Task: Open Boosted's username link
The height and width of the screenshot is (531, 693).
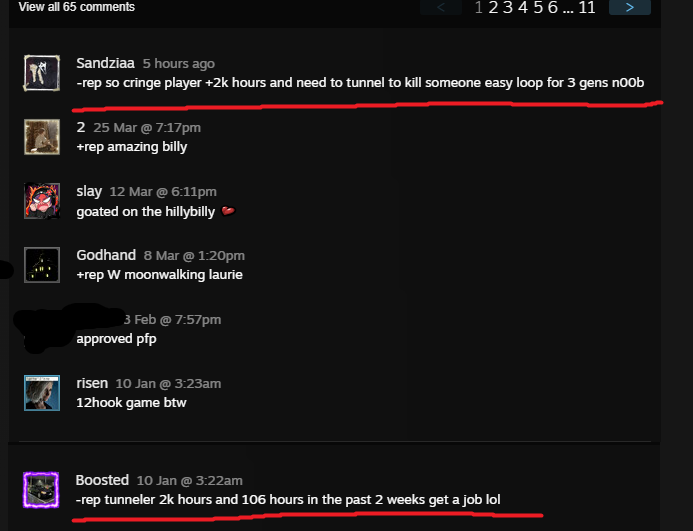Action: click(102, 480)
